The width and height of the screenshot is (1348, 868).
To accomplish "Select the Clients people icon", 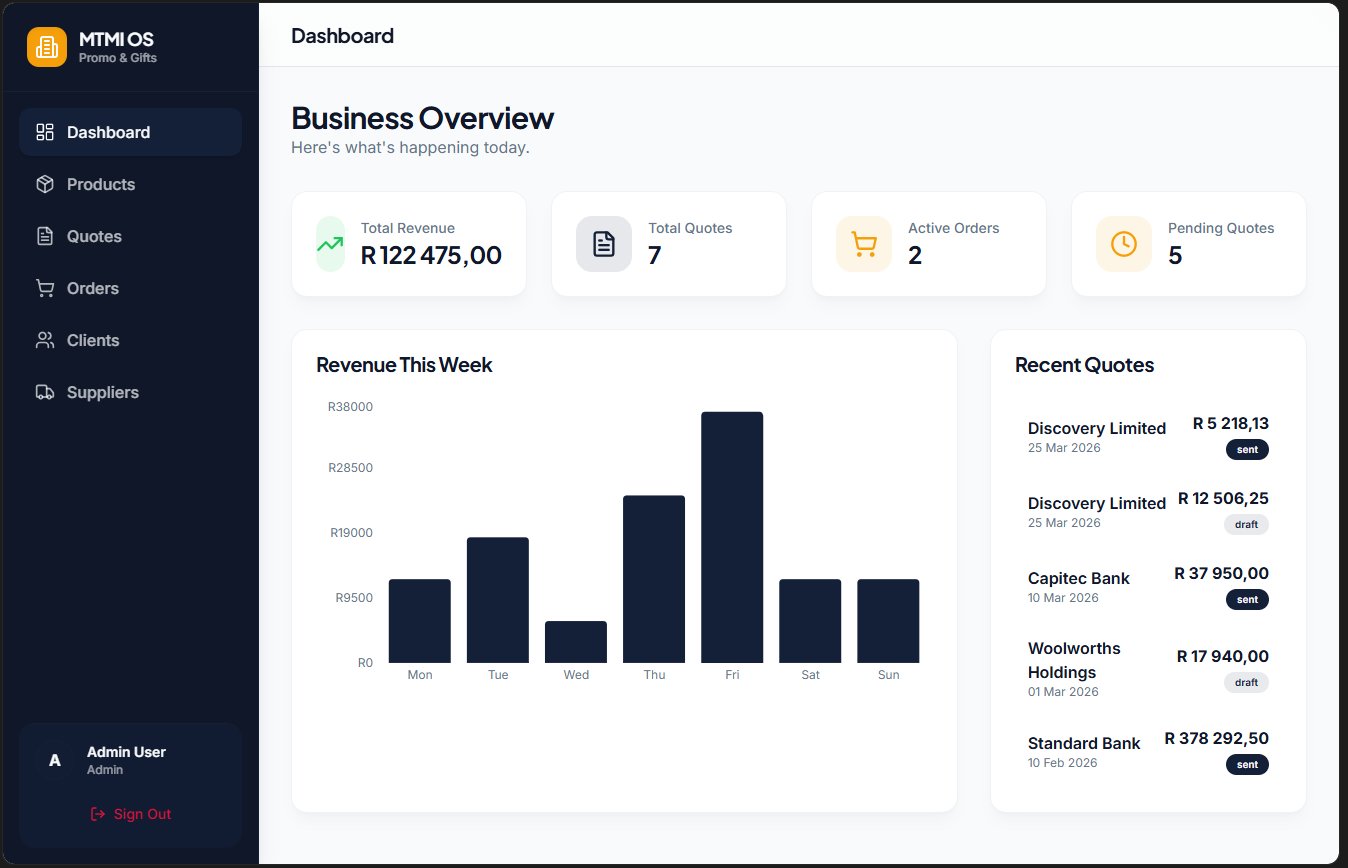I will (44, 340).
